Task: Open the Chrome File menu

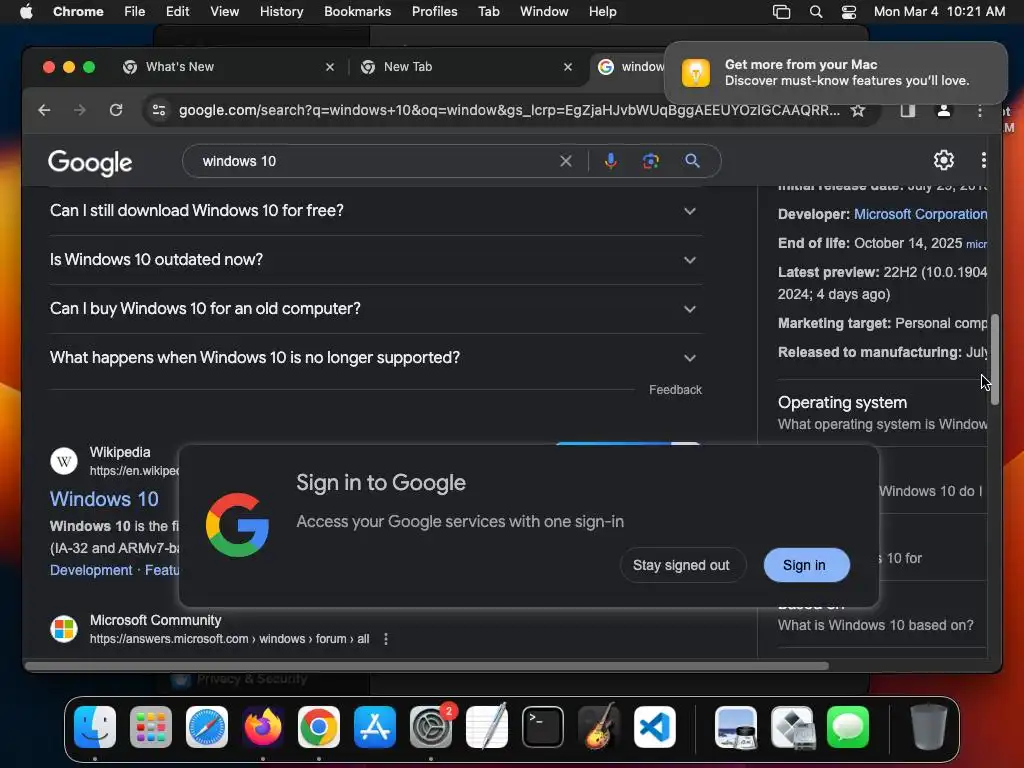Action: click(x=135, y=12)
